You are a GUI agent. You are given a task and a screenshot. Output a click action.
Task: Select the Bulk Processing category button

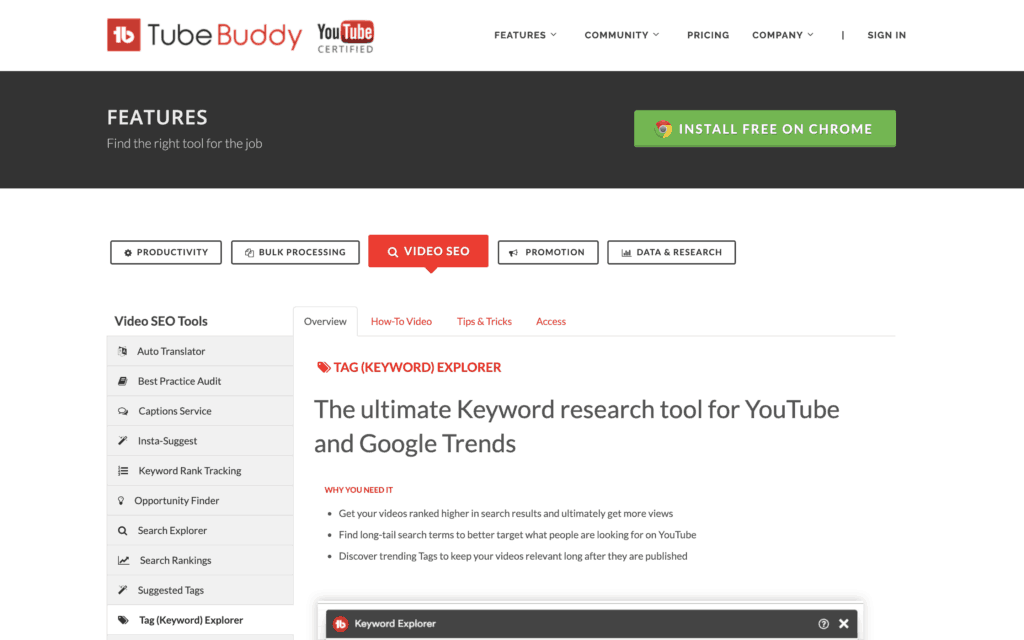click(295, 253)
